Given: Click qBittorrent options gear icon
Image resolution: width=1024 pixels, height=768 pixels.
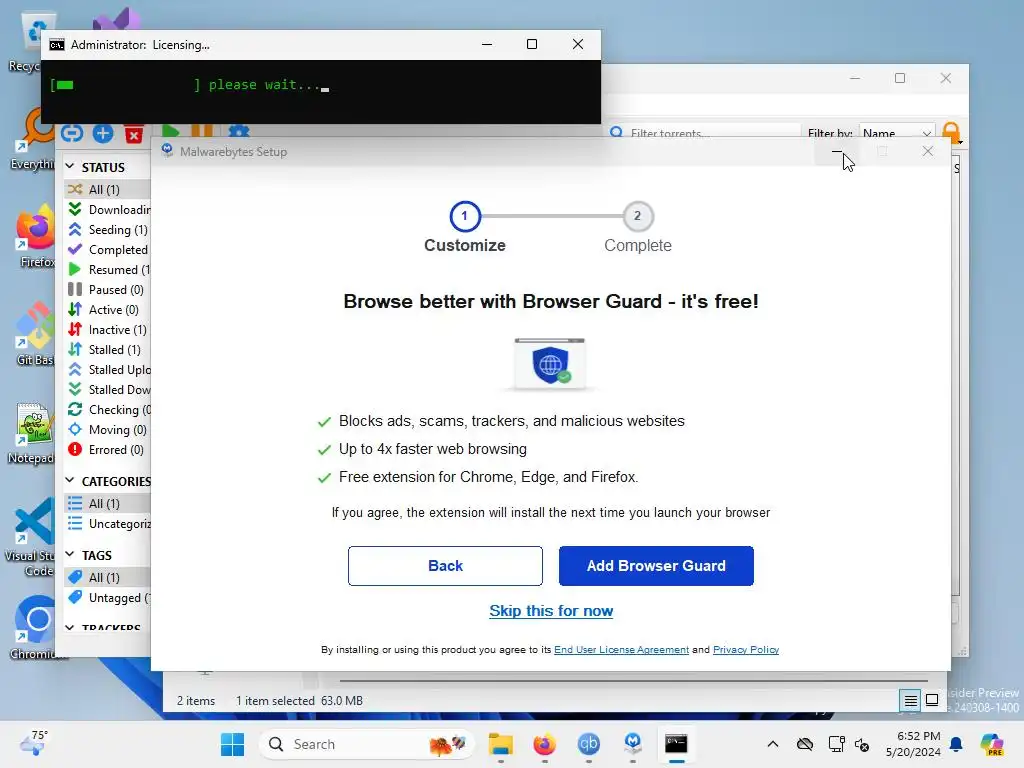Looking at the screenshot, I should 238,131.
